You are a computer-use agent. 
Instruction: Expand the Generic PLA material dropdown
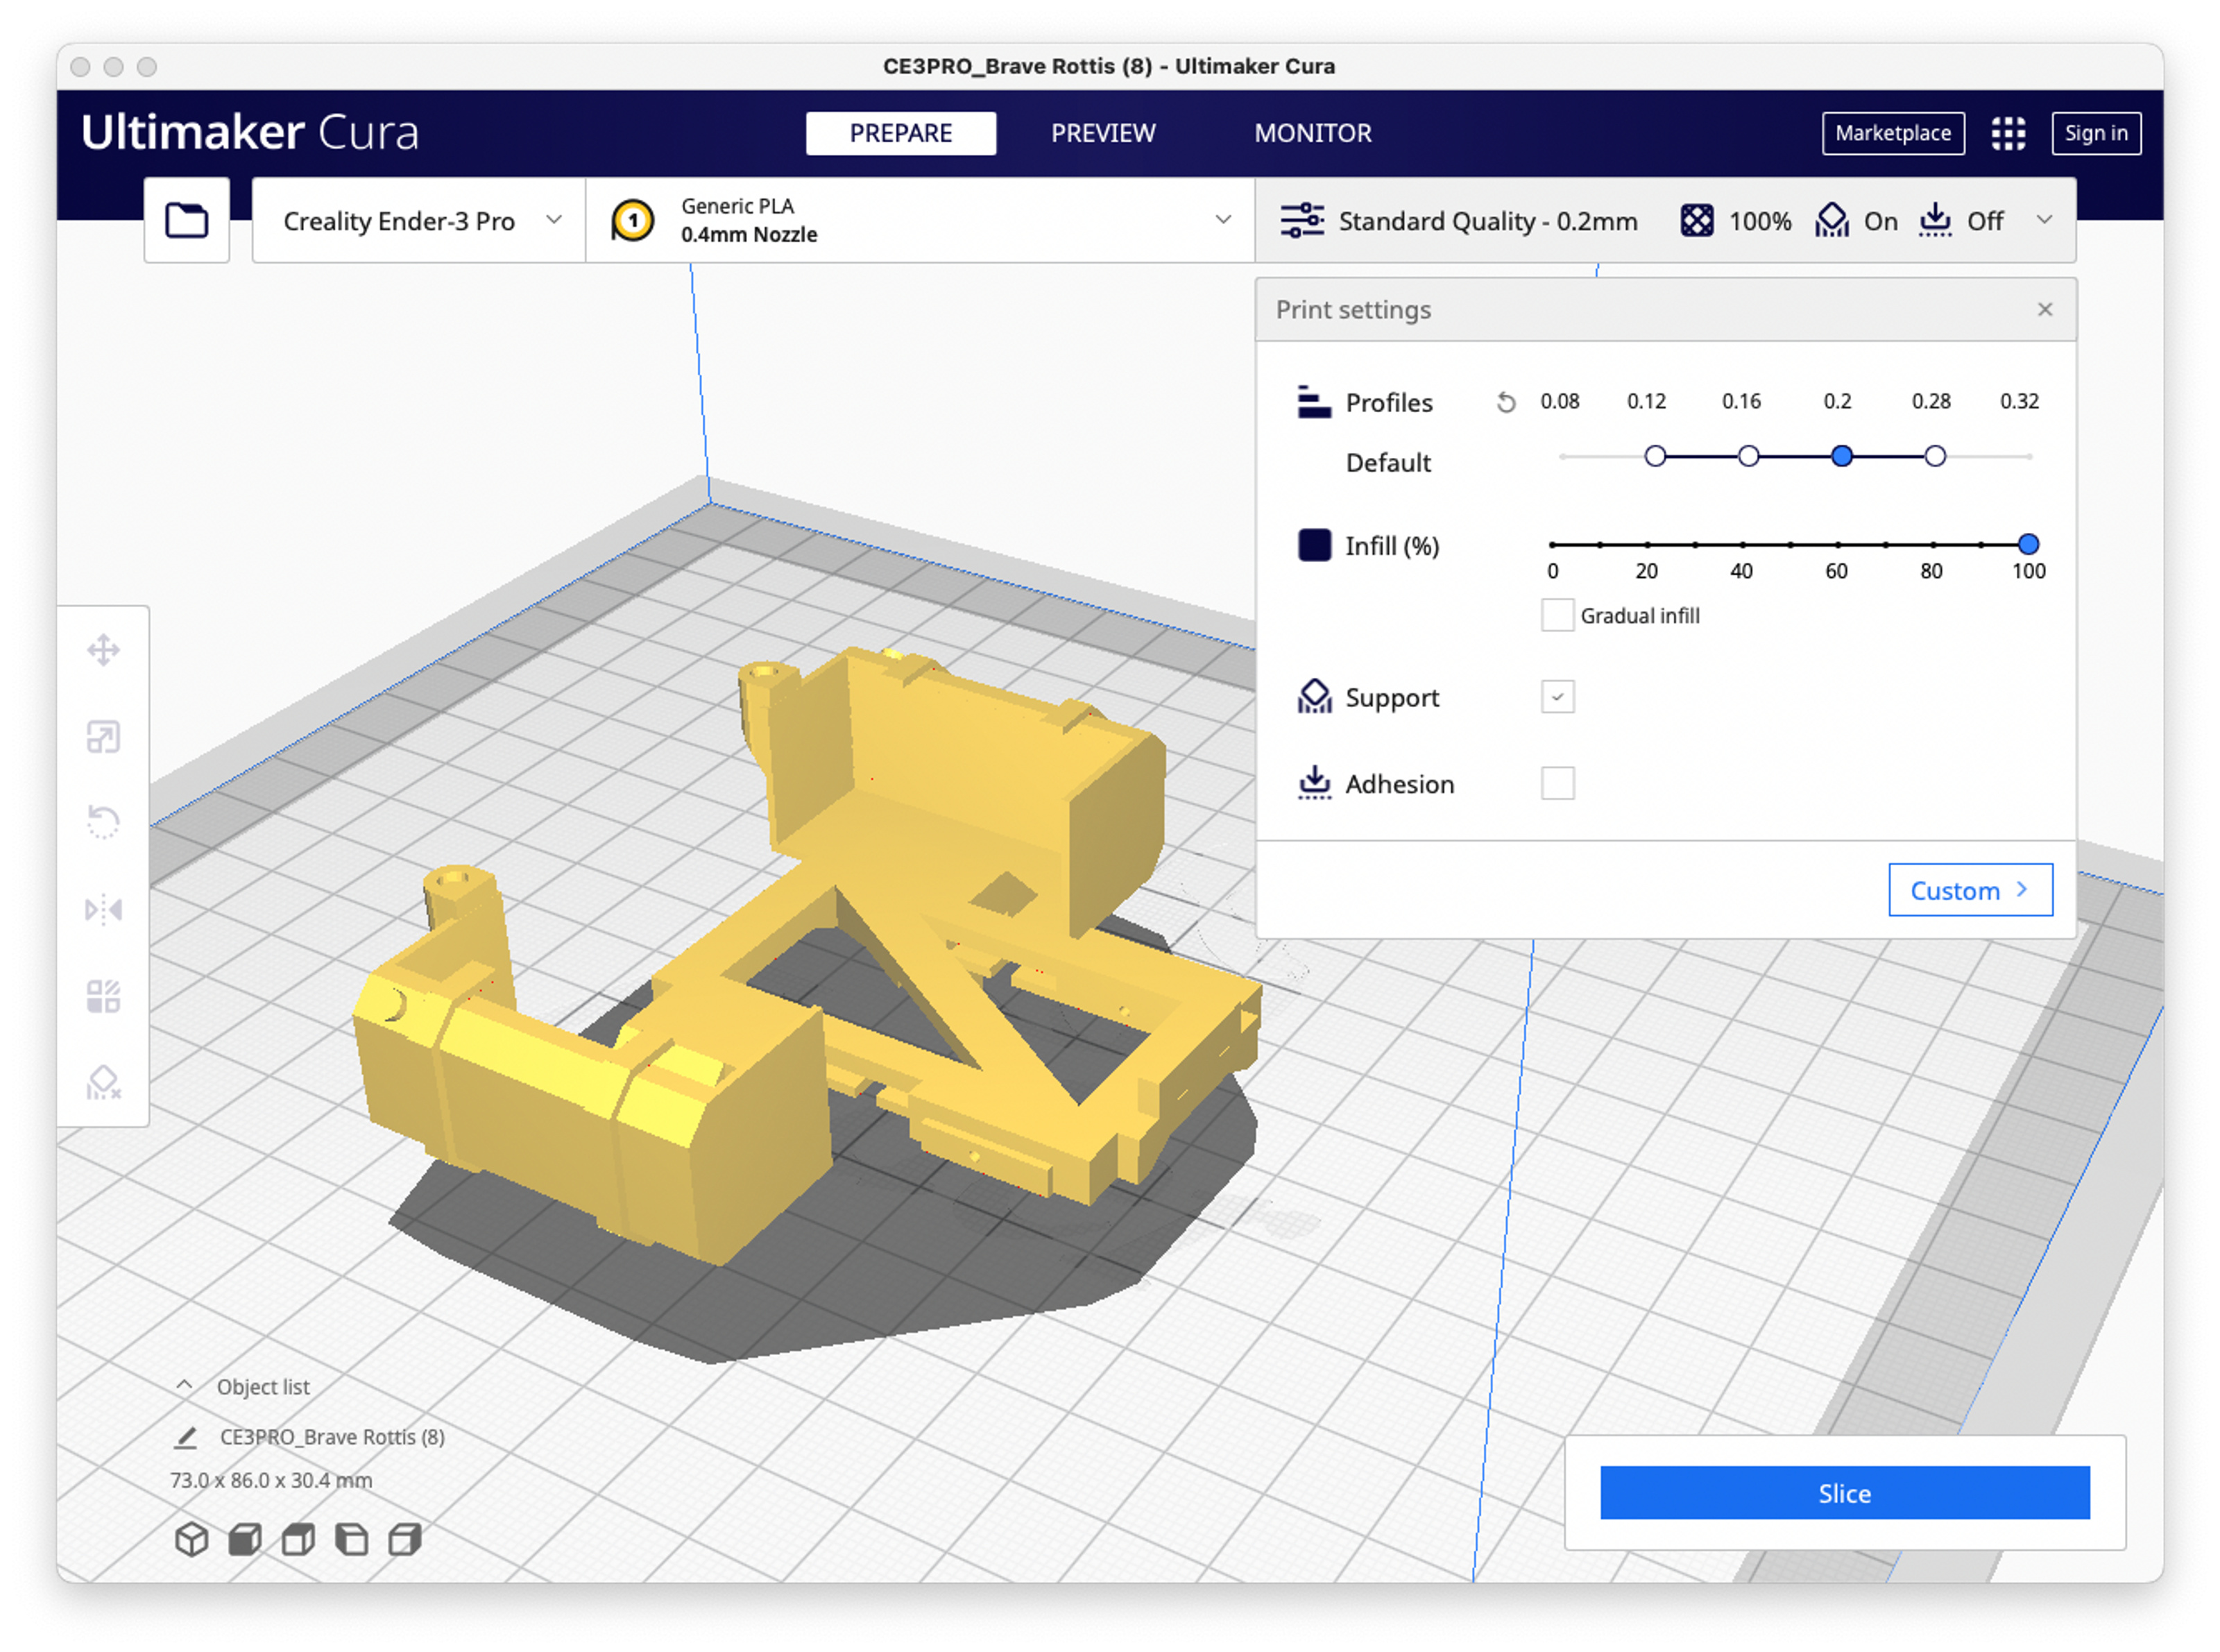click(x=920, y=221)
